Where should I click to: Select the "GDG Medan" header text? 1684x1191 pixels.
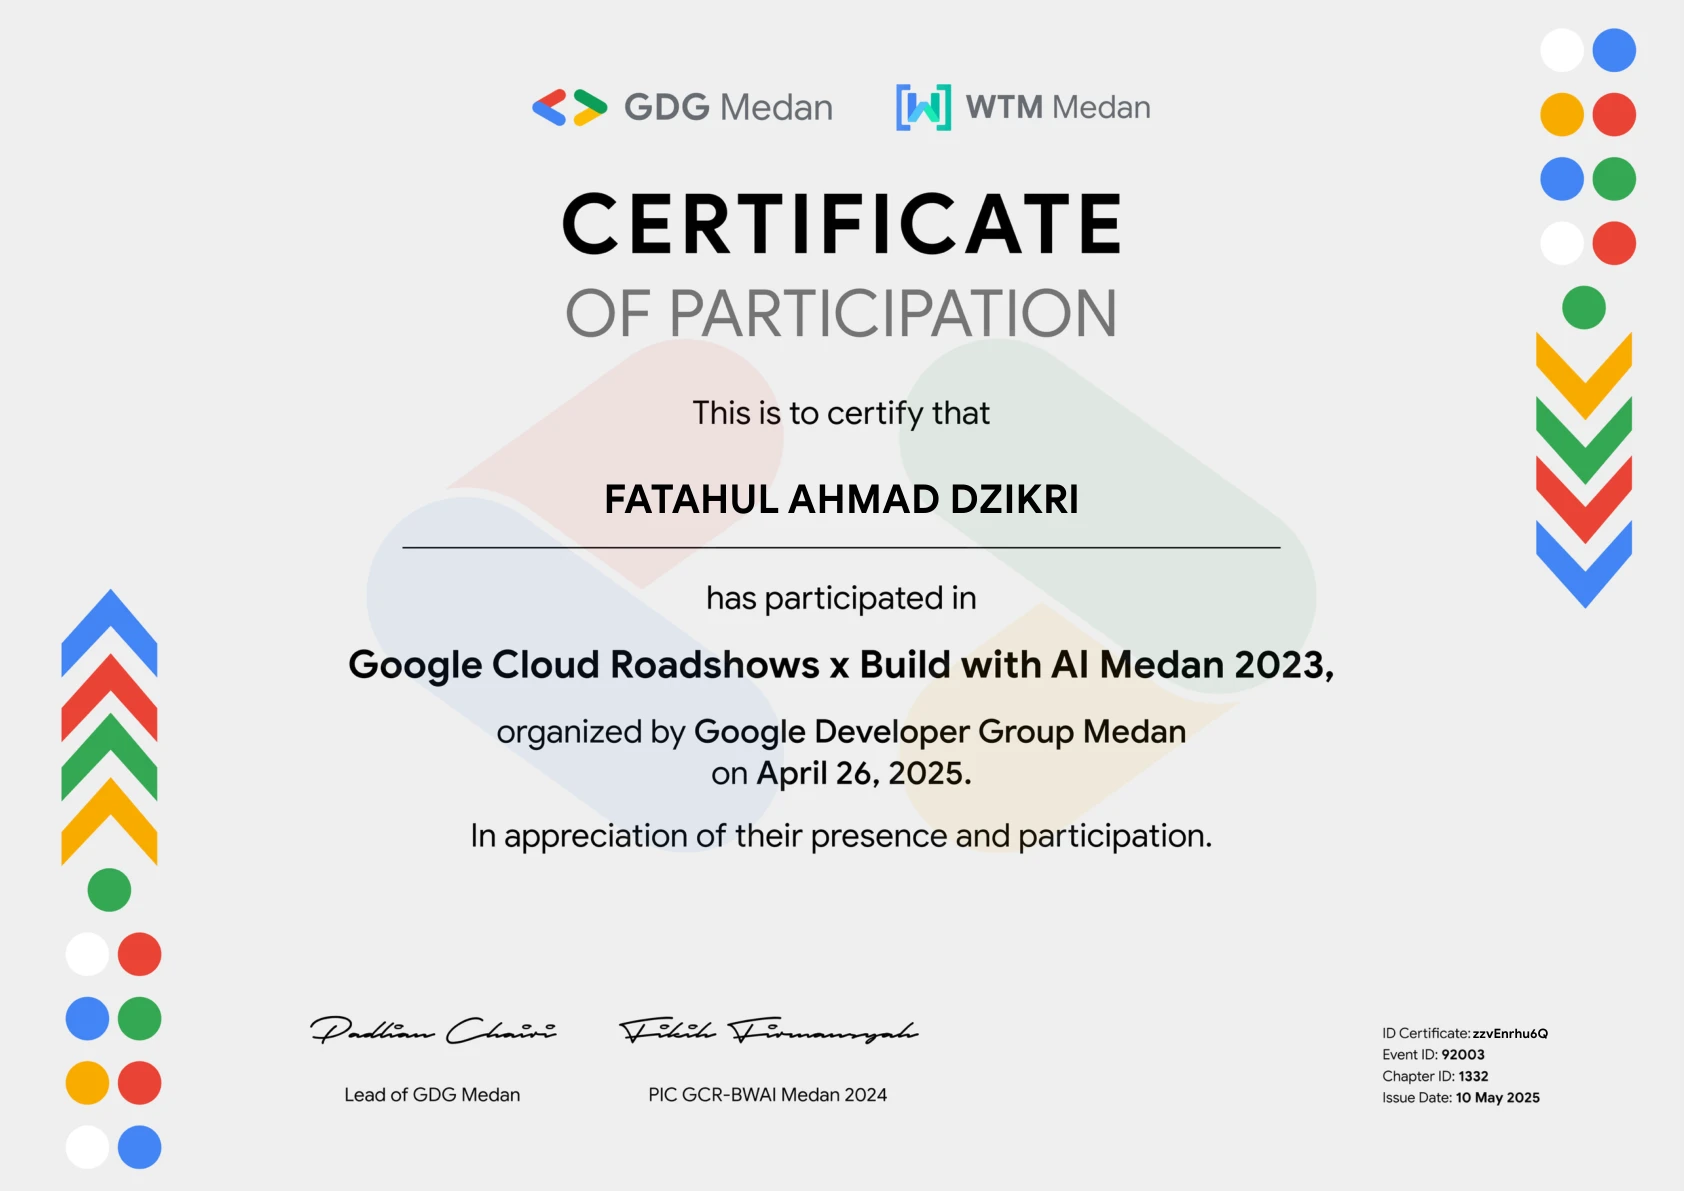[728, 107]
